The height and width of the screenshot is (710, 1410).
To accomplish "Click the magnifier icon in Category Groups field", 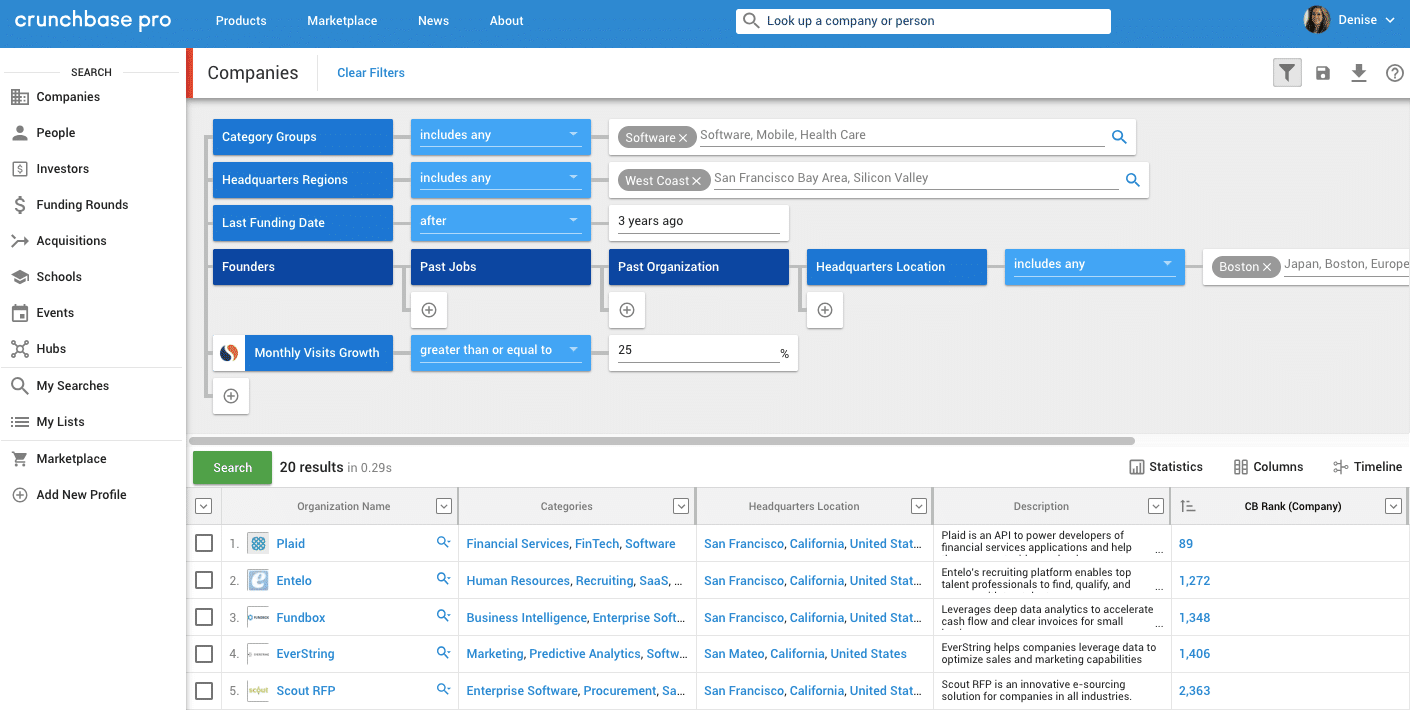I will pyautogui.click(x=1119, y=137).
